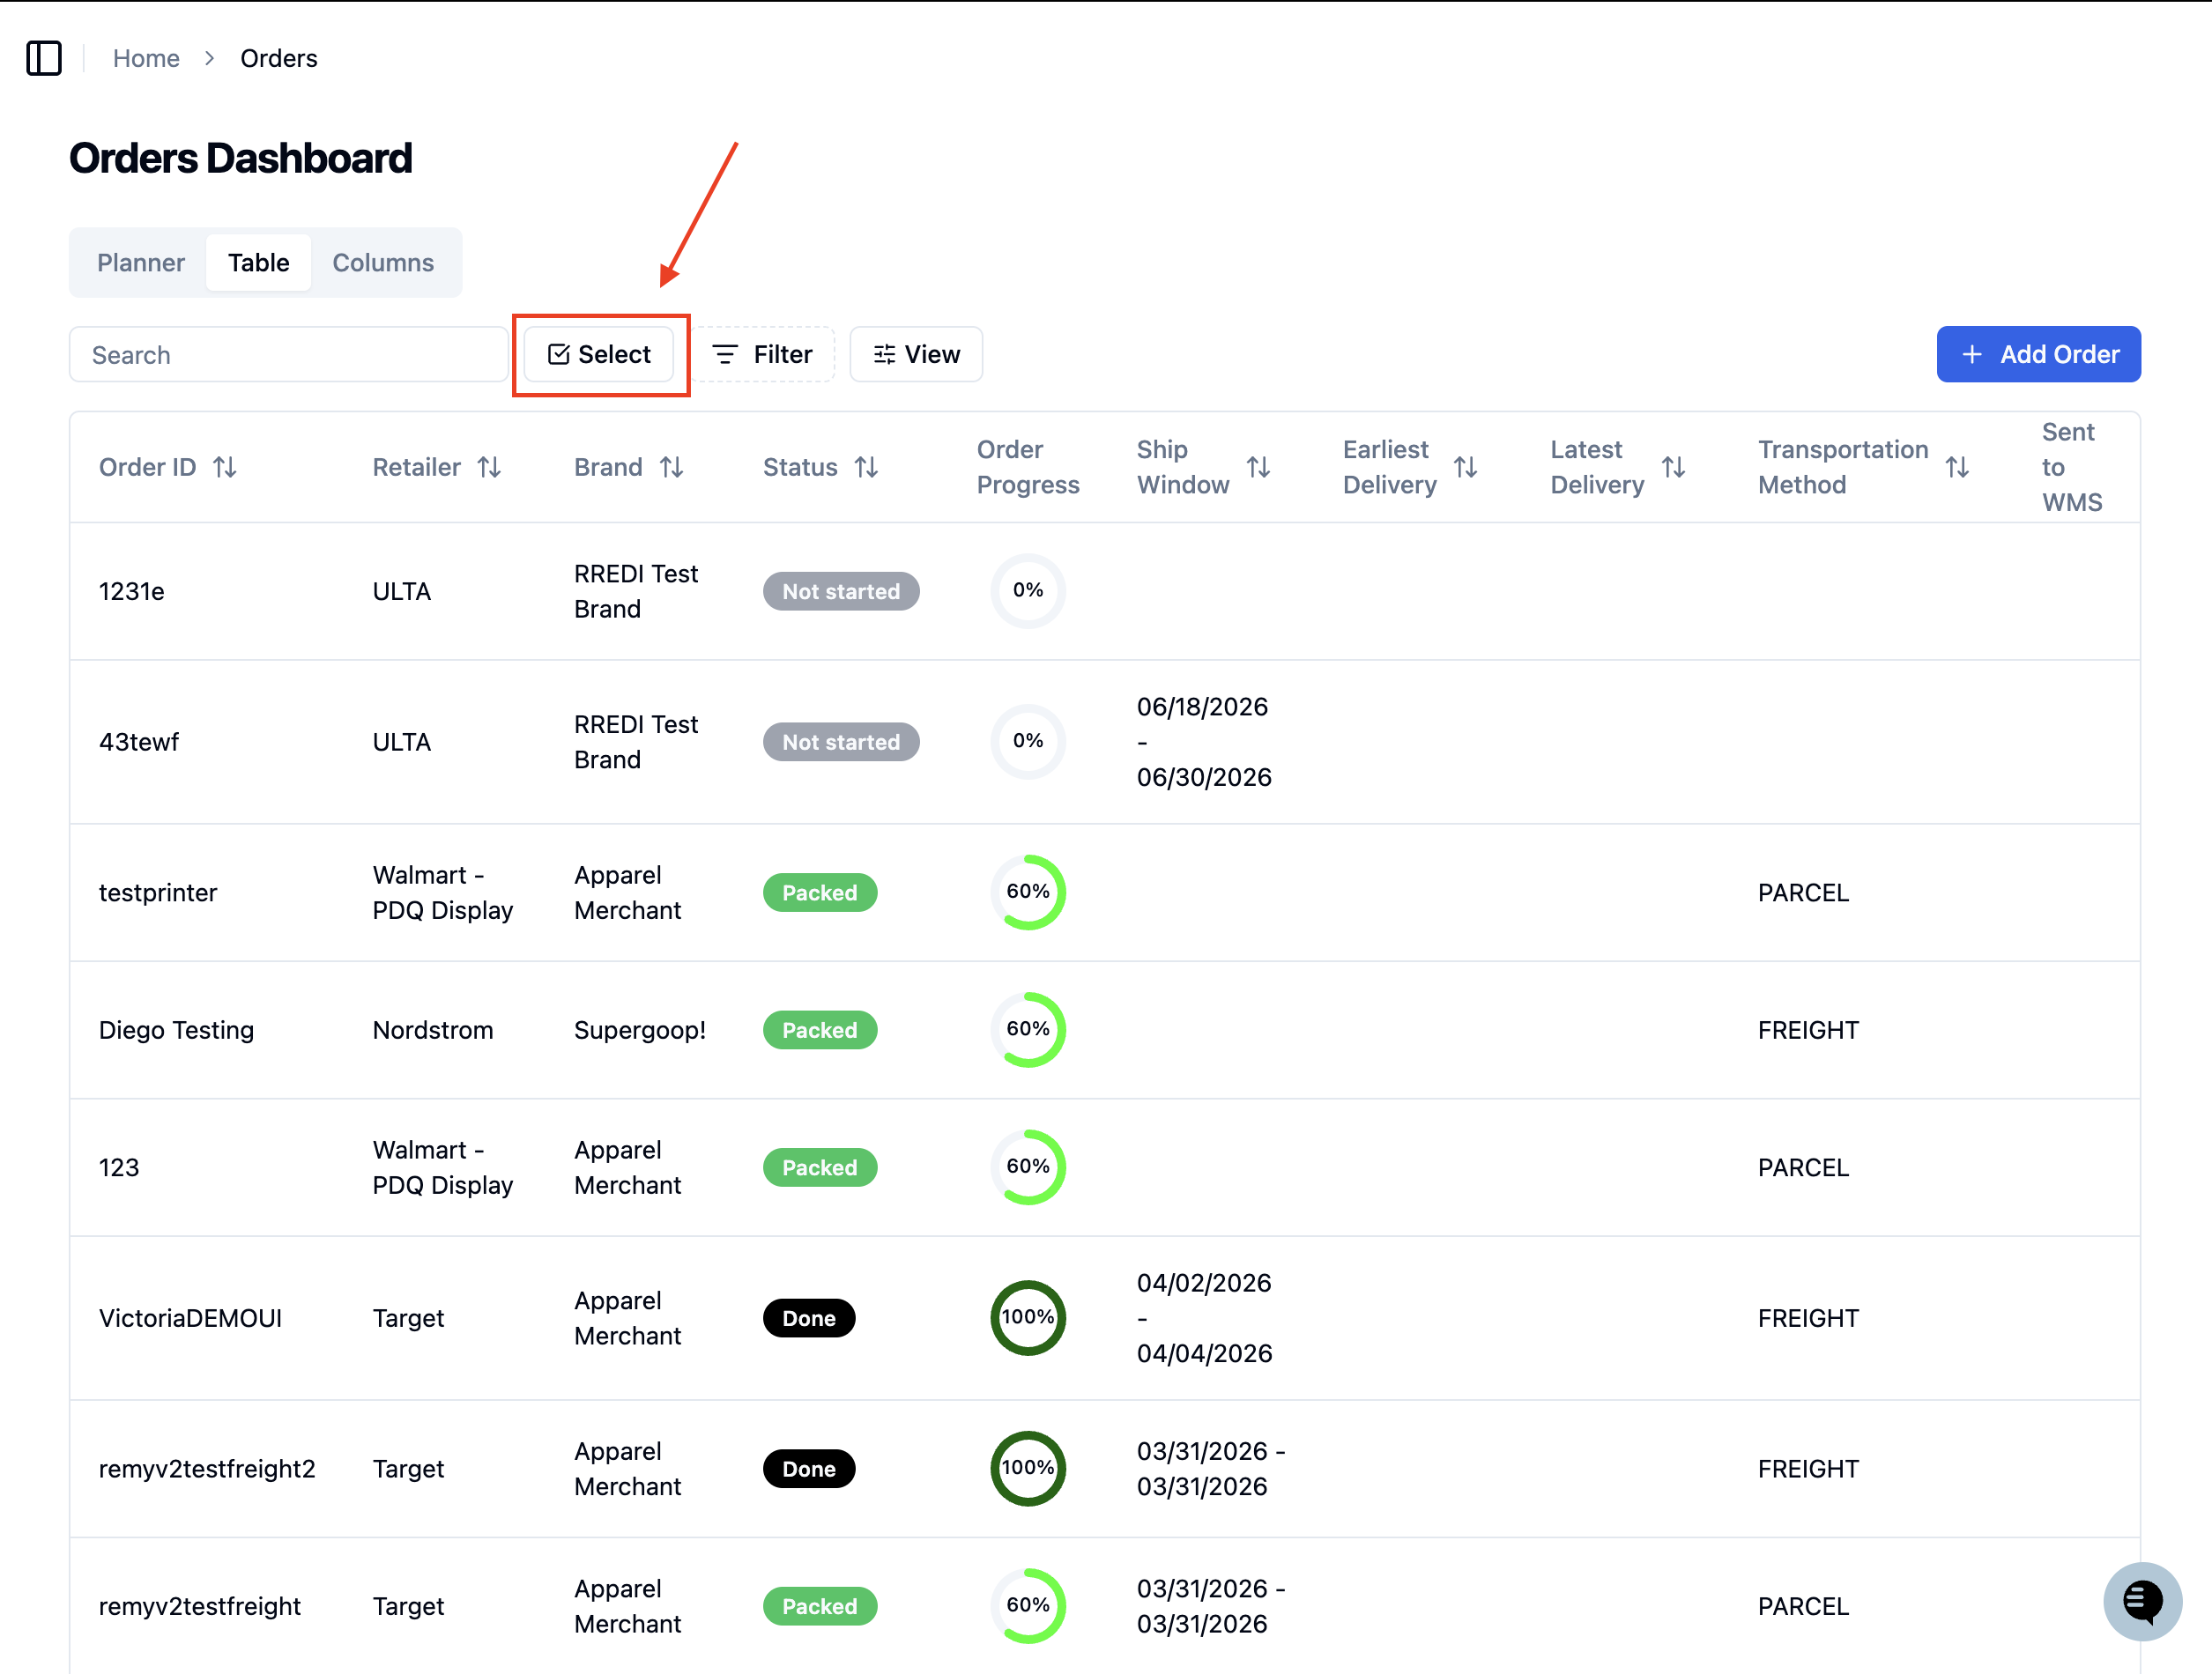Sort by Transportation Method arrows icon
This screenshot has height=1674, width=2212.
click(x=1958, y=467)
